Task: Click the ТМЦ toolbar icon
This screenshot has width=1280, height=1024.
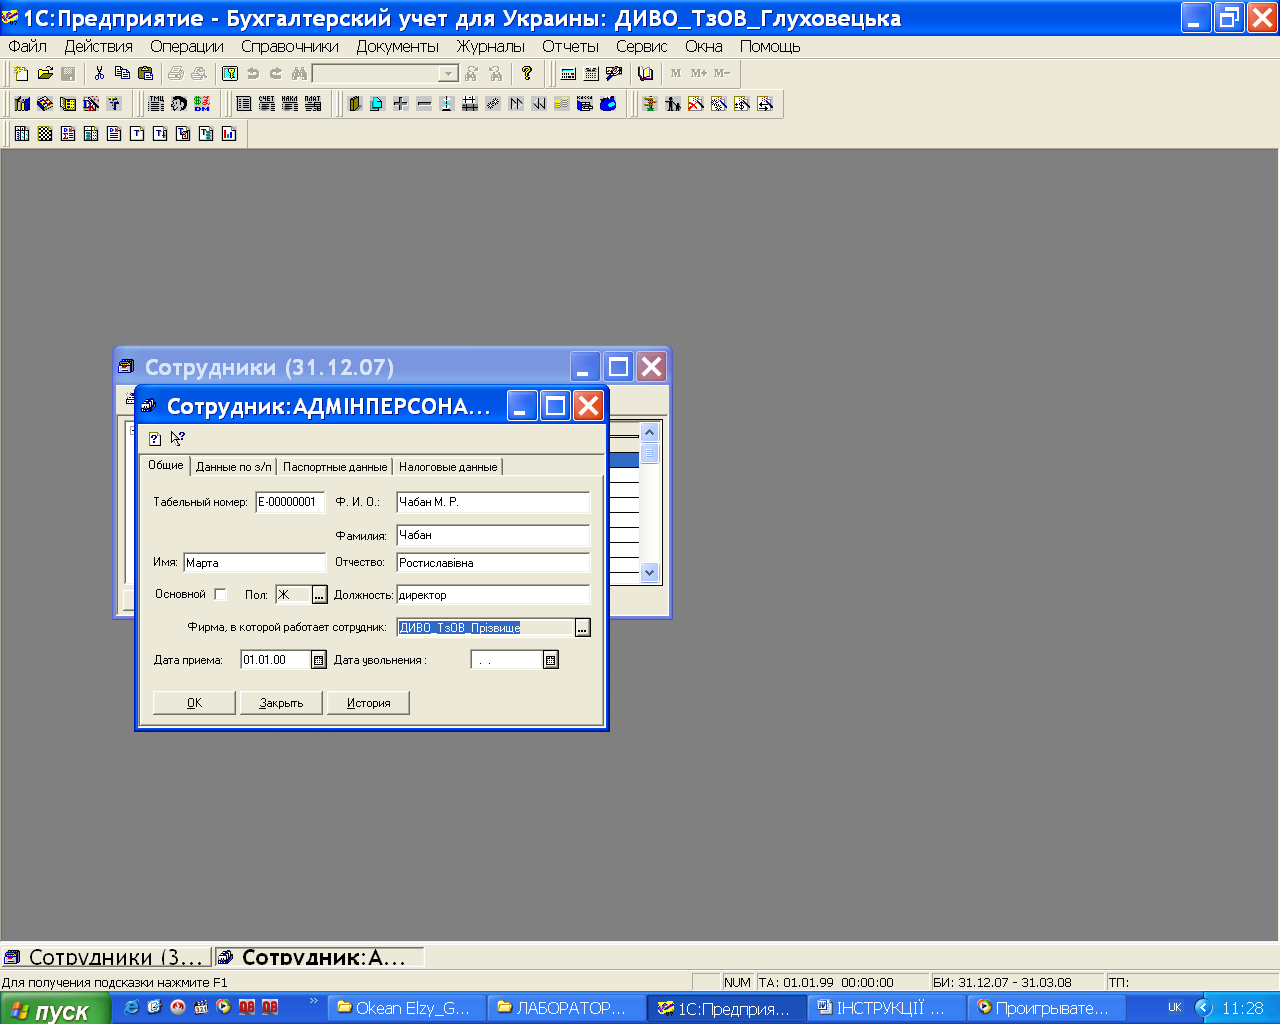Action: tap(156, 103)
